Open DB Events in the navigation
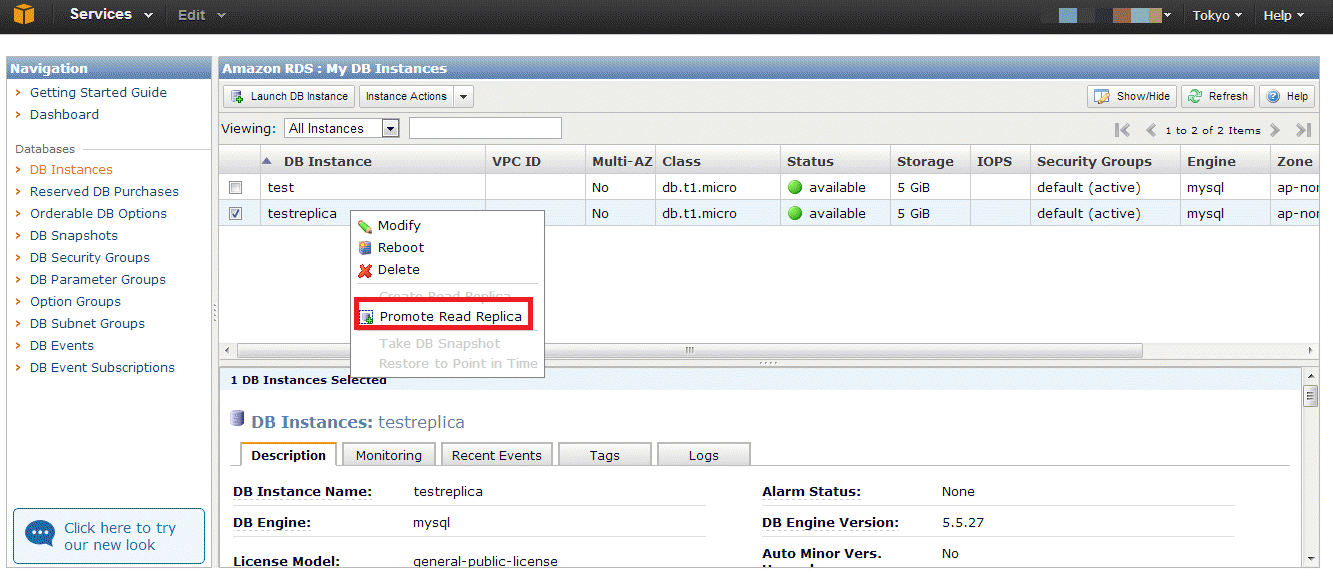The image size is (1333, 578). tap(62, 345)
